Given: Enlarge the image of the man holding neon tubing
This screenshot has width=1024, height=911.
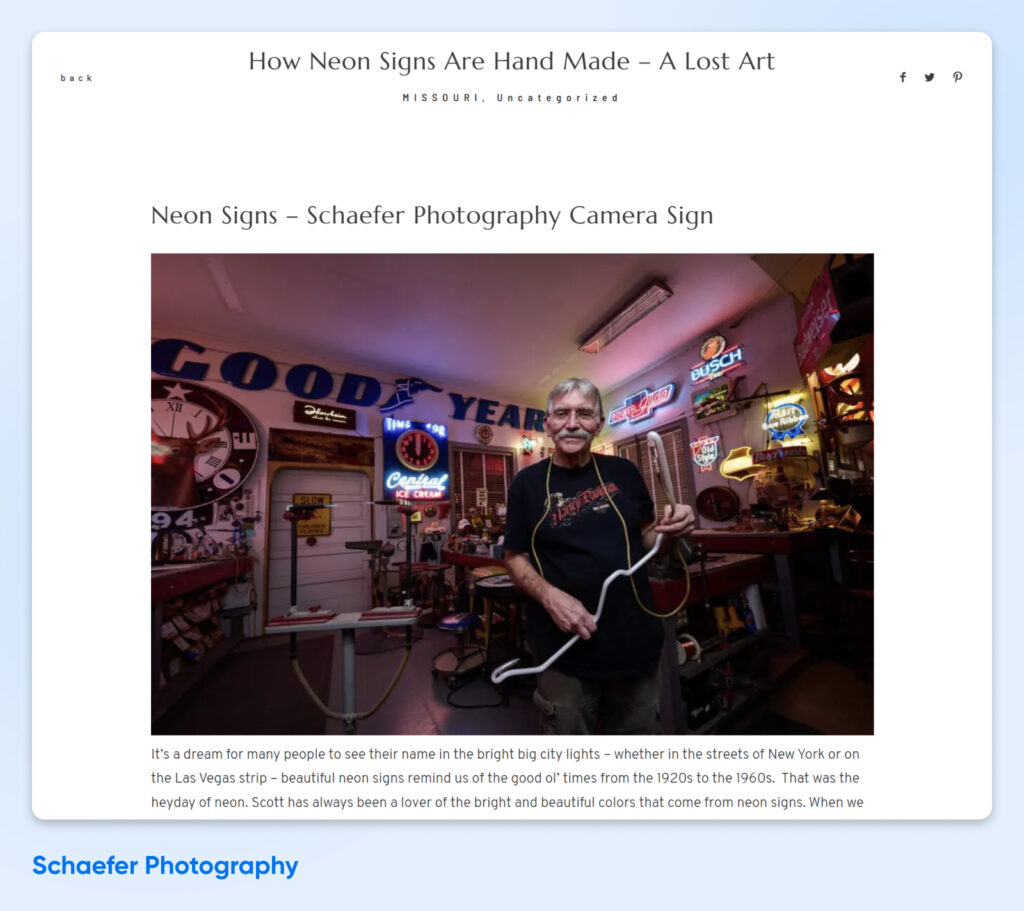Looking at the screenshot, I should click(x=512, y=495).
